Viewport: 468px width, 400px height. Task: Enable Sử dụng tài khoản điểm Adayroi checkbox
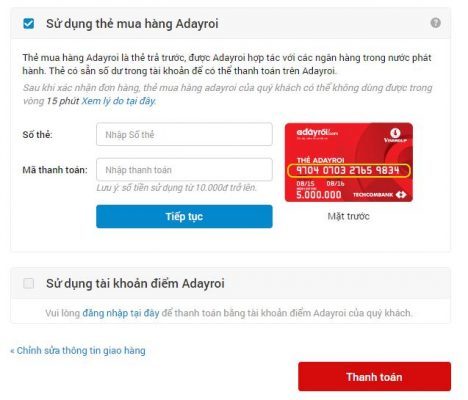tap(29, 283)
